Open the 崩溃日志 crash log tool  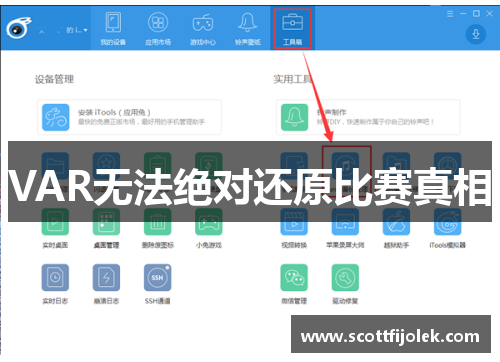[x=106, y=284]
